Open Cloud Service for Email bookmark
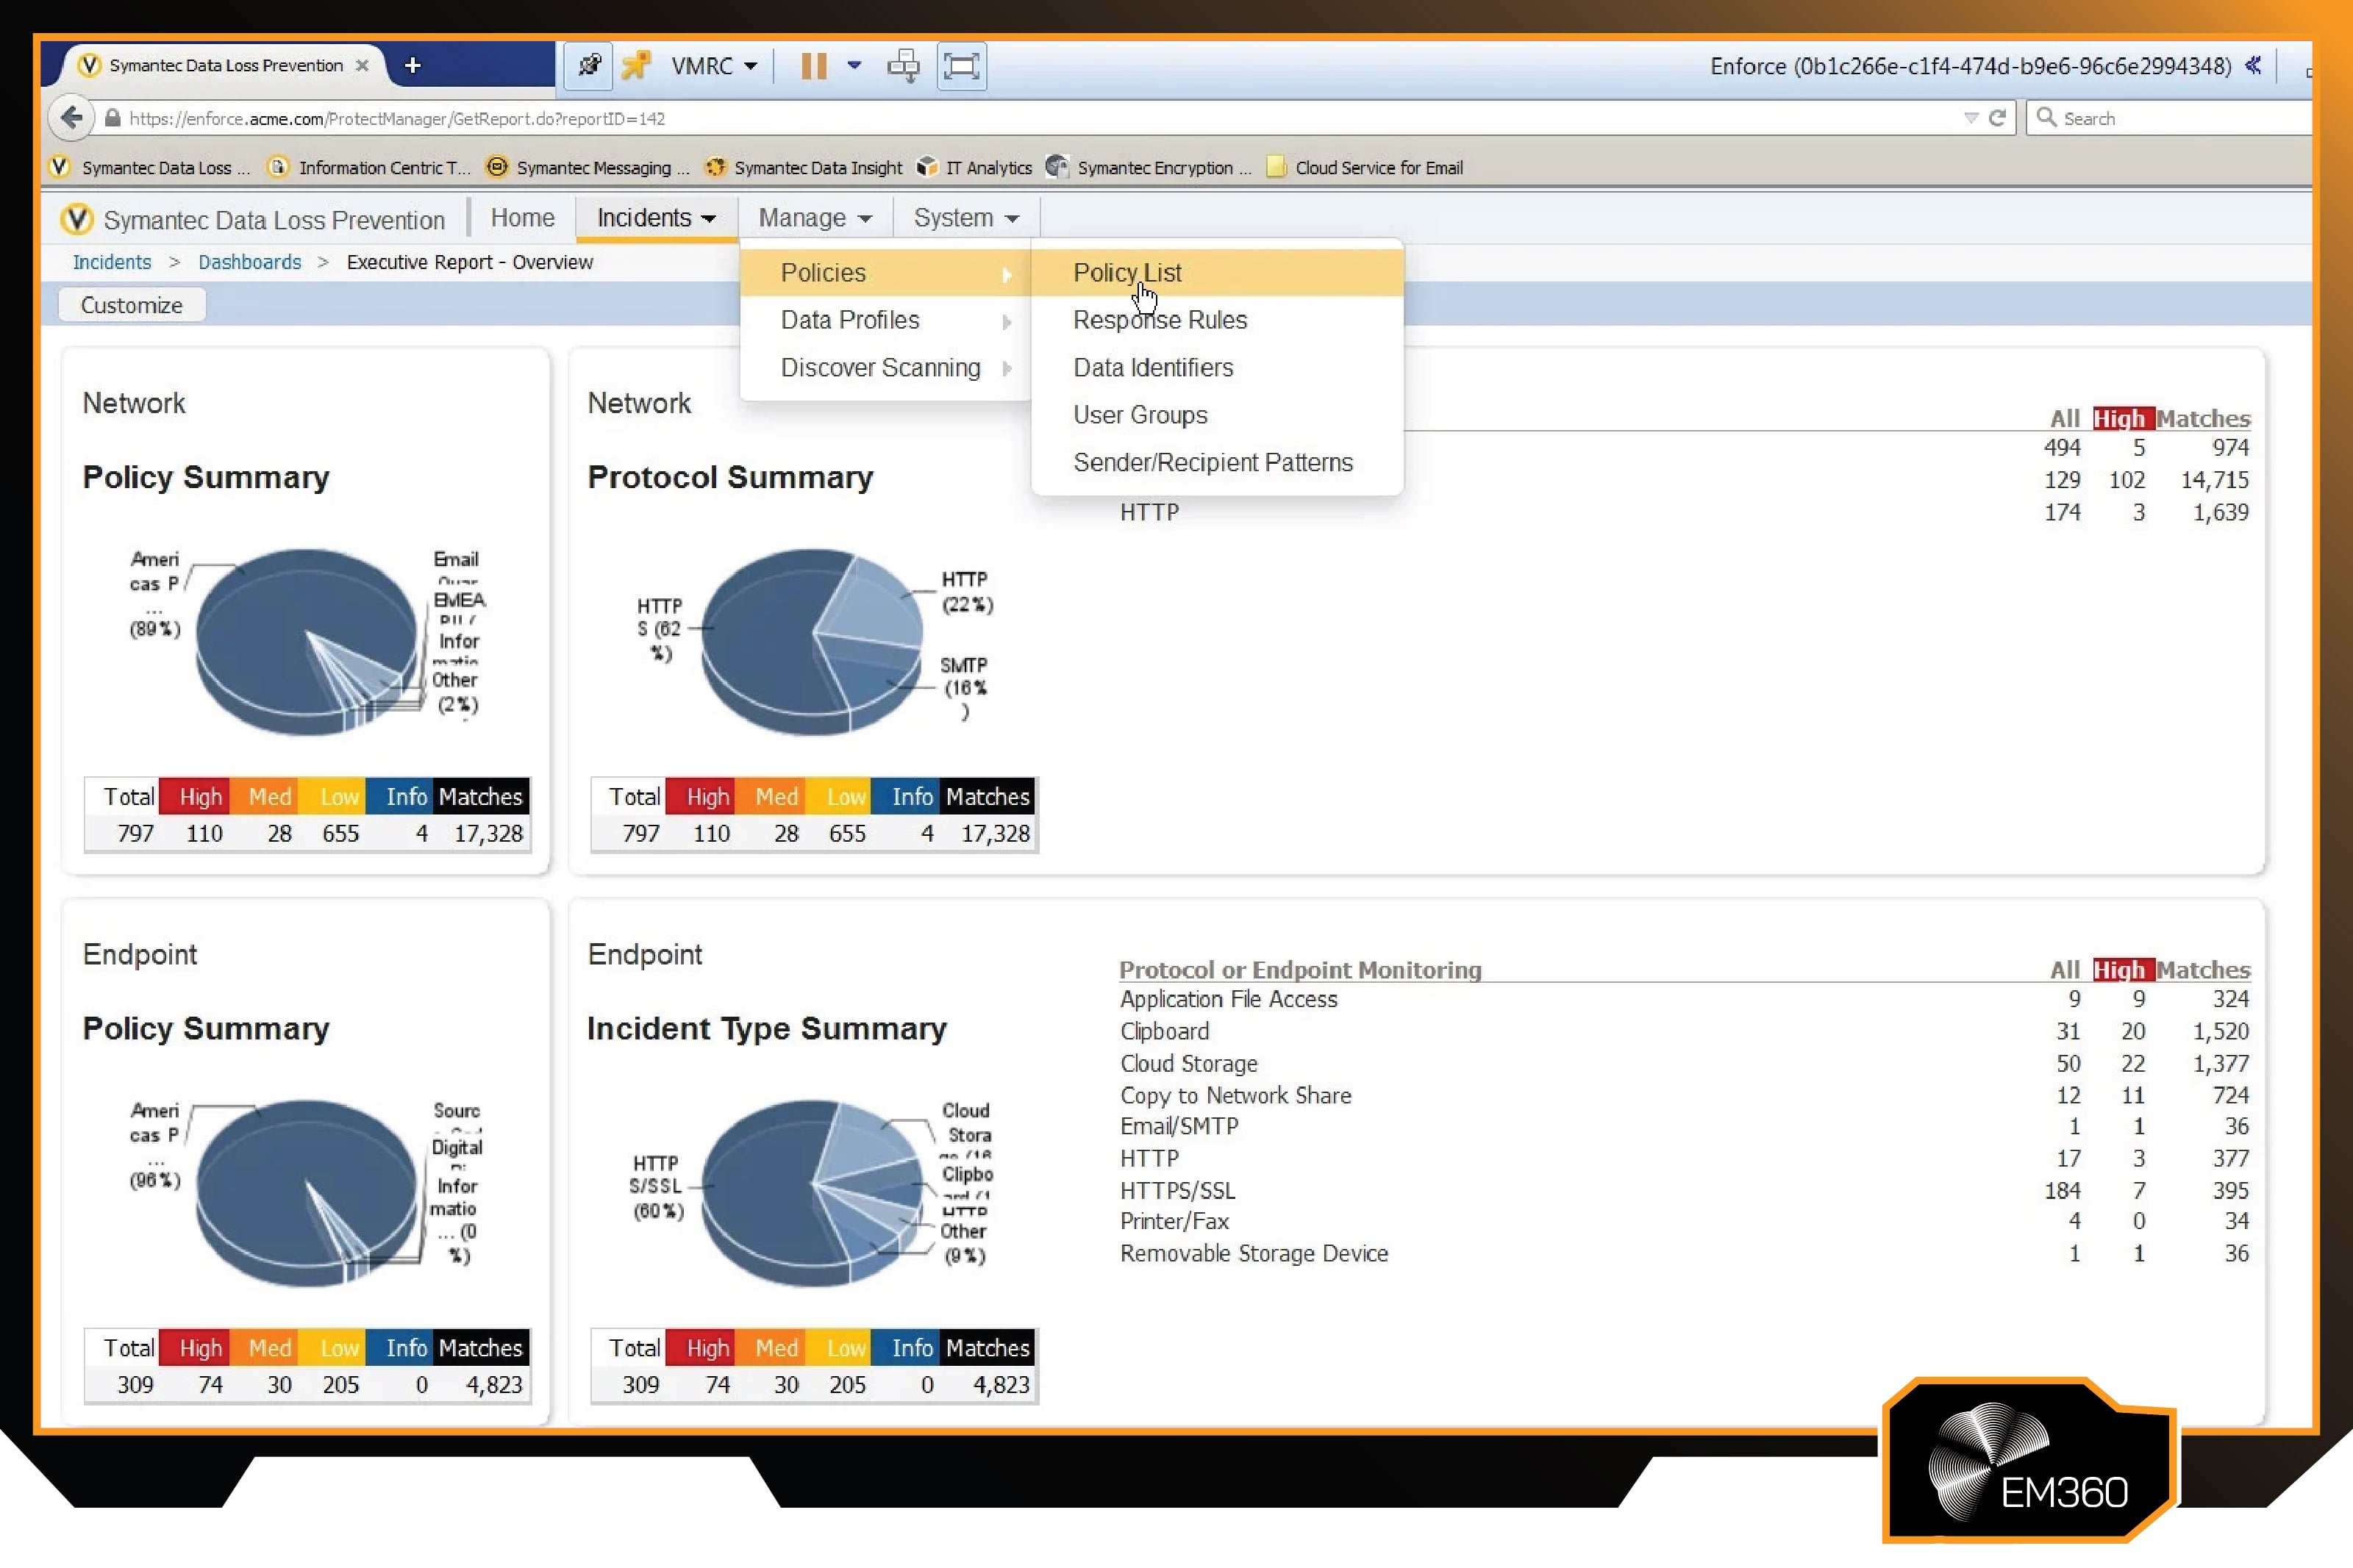Image resolution: width=2353 pixels, height=1568 pixels. (1376, 168)
